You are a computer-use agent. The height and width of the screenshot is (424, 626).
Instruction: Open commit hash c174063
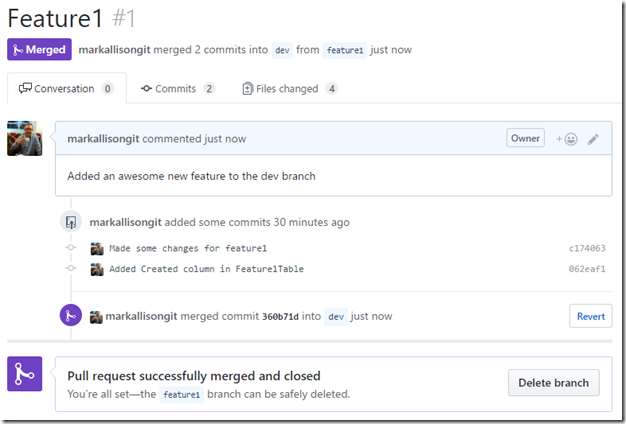coord(587,248)
